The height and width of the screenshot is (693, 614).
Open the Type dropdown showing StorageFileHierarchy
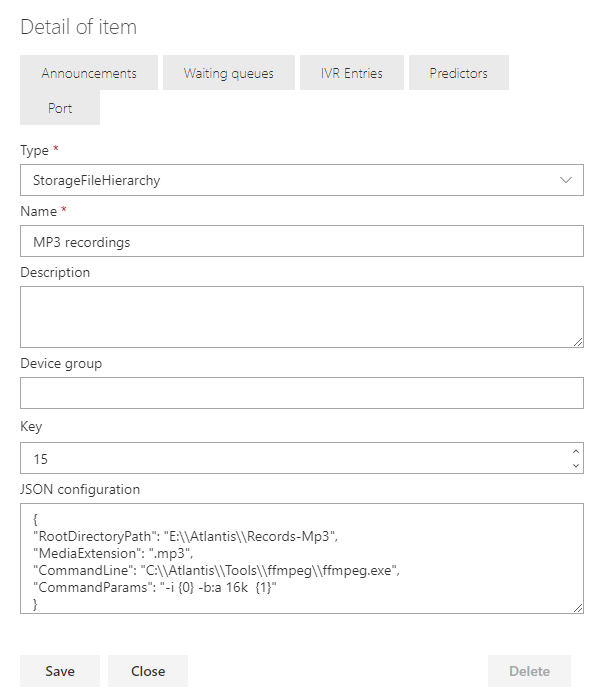(x=302, y=180)
